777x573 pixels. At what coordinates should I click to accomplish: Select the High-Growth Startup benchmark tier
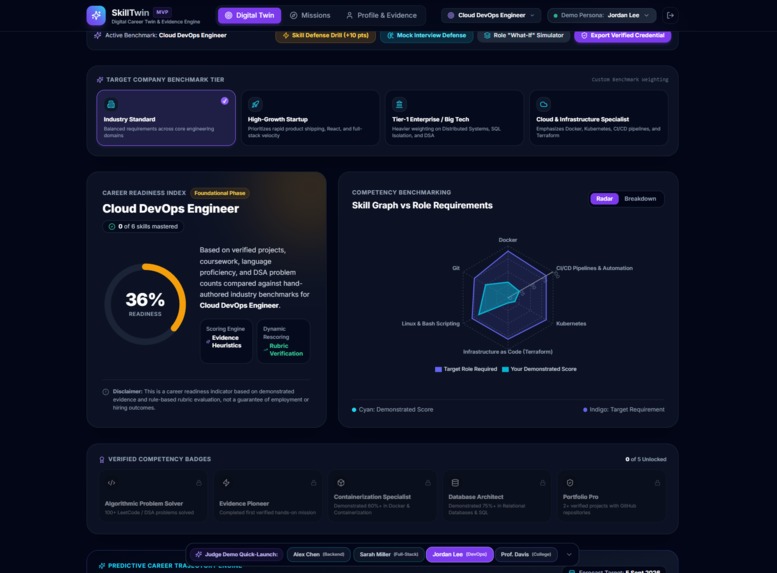coord(310,118)
